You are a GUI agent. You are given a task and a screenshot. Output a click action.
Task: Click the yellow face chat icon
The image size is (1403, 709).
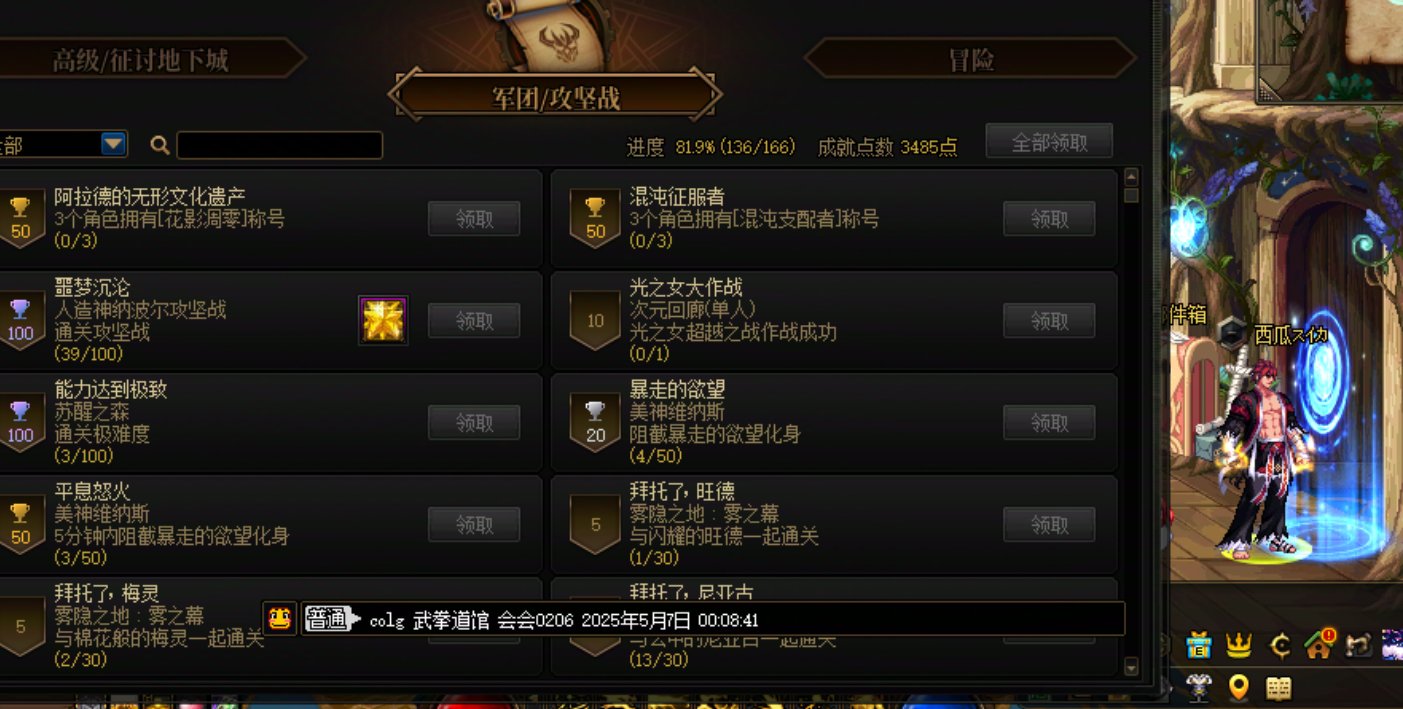tap(280, 618)
